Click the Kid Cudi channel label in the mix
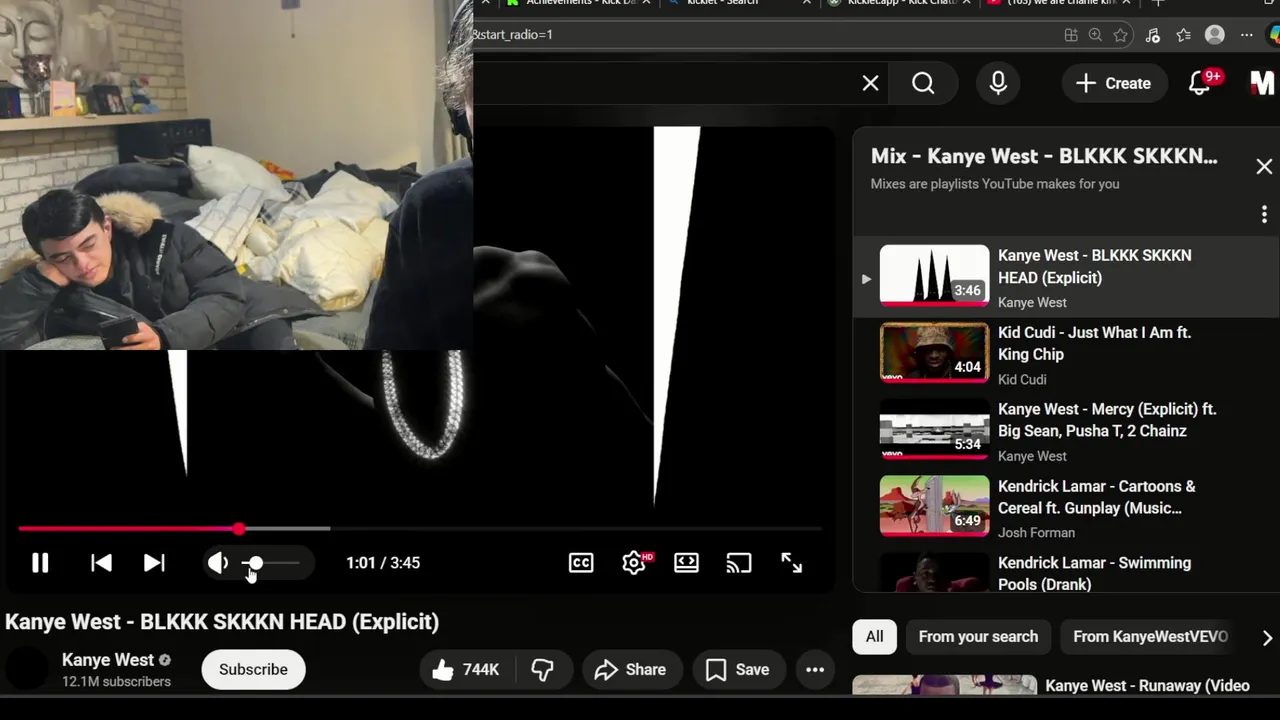The width and height of the screenshot is (1280, 720). (x=1022, y=380)
